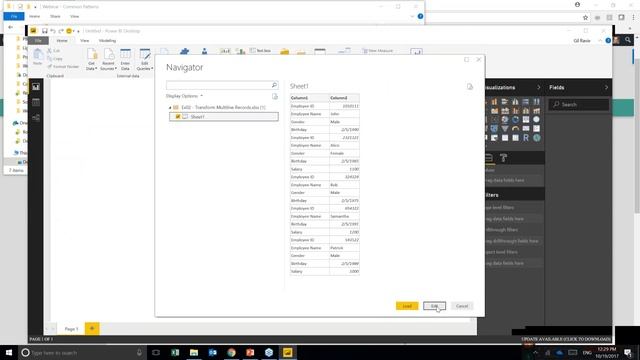Open the Edit Queries dropdown

click(144, 60)
